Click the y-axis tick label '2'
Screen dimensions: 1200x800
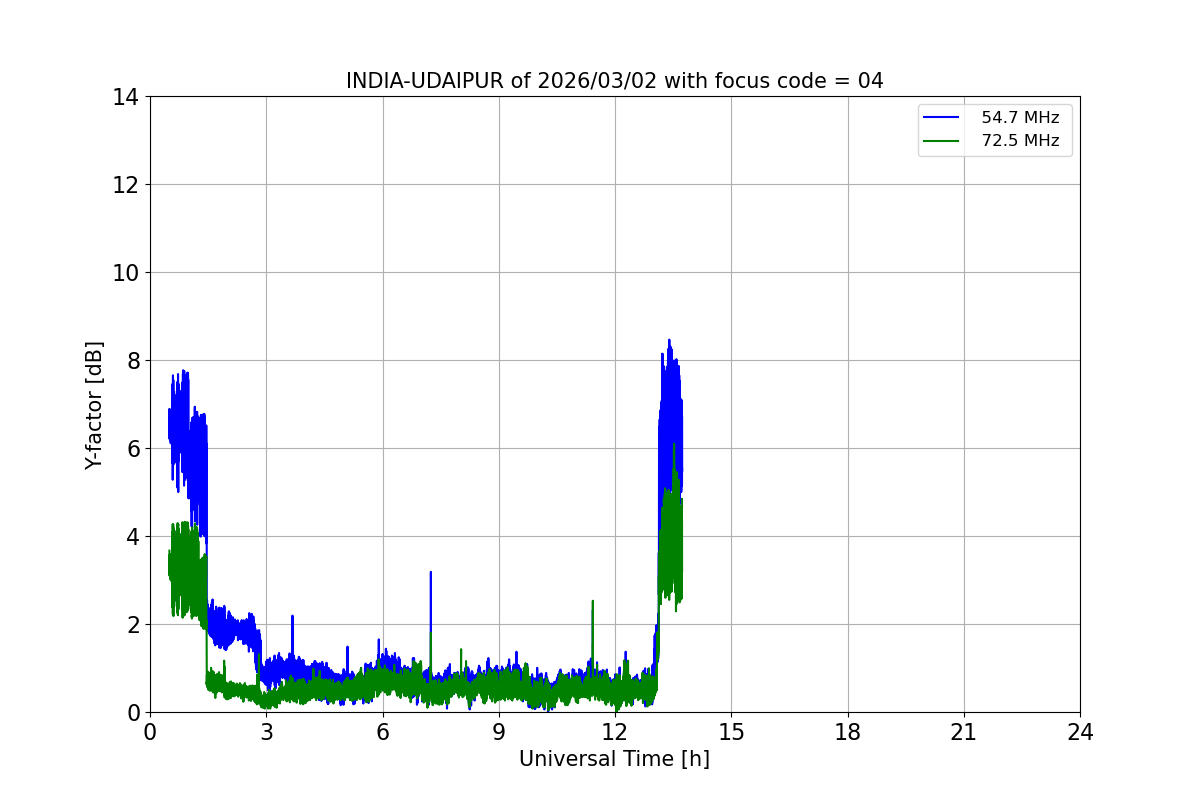tap(133, 625)
